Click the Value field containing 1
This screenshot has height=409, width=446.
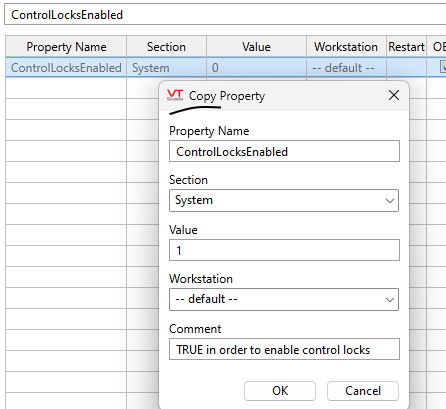284,250
